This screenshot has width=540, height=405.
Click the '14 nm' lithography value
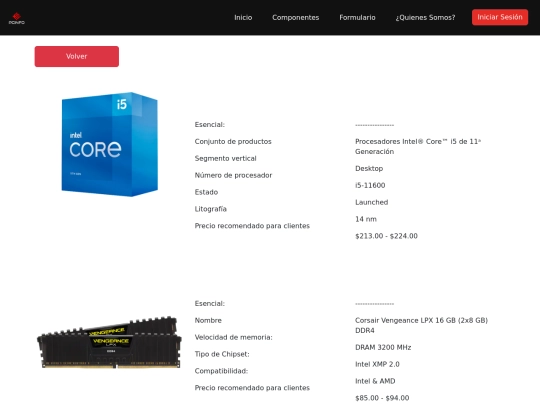click(366, 219)
